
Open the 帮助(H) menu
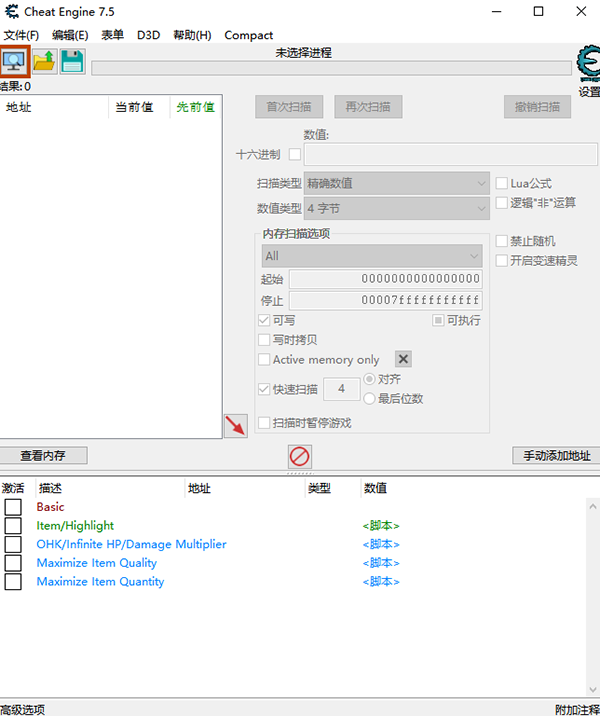click(192, 35)
